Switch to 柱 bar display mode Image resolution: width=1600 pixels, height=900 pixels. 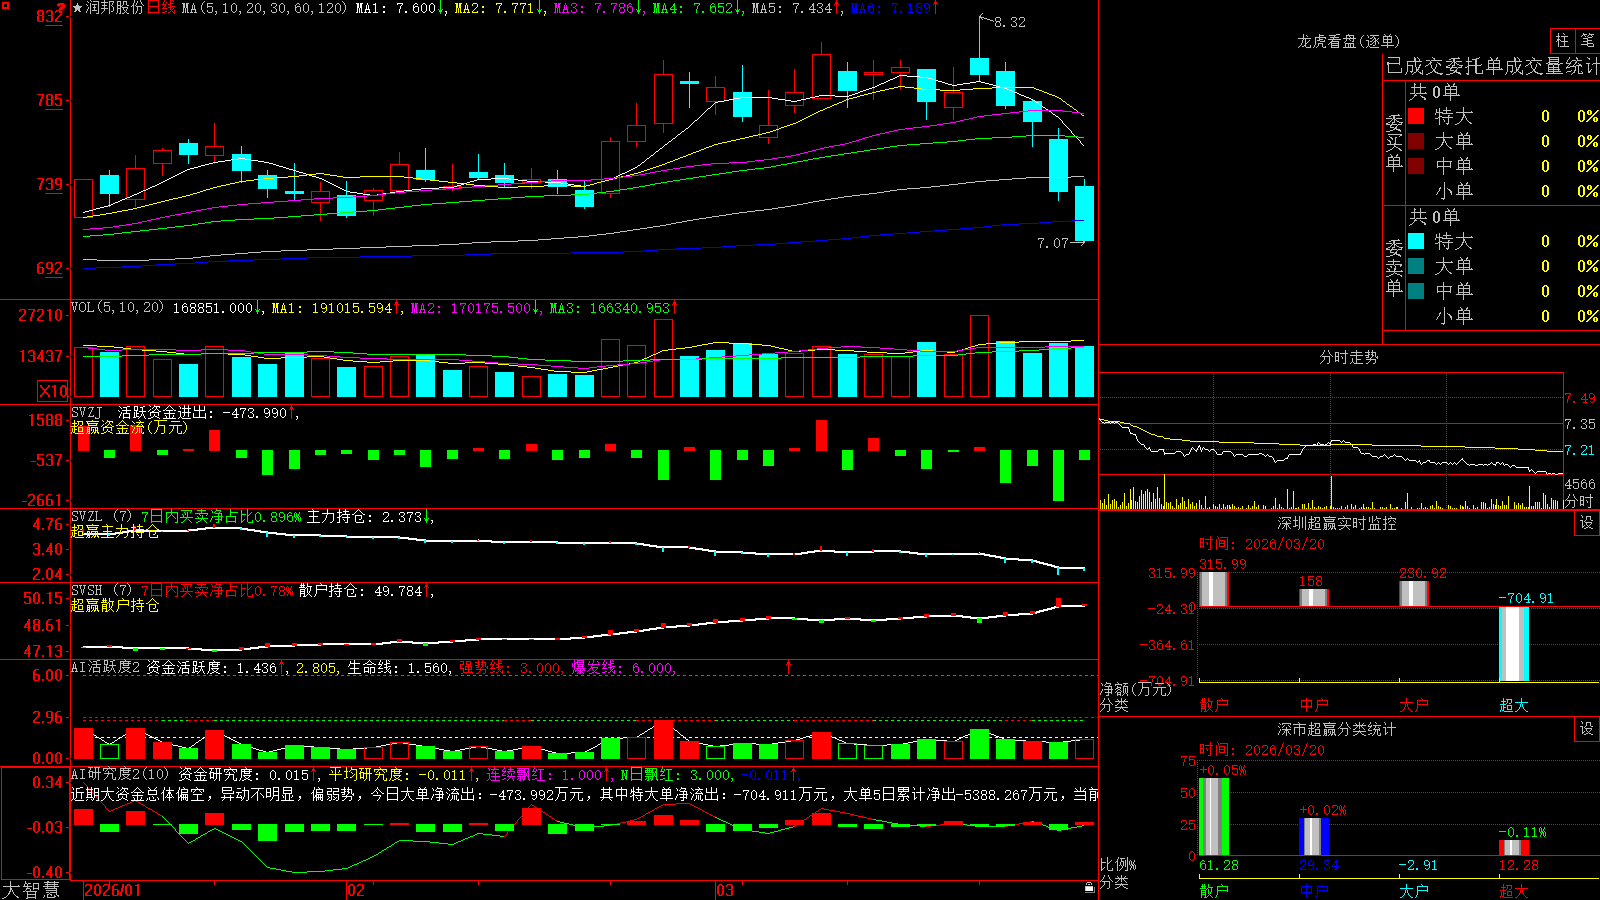click(x=1562, y=40)
